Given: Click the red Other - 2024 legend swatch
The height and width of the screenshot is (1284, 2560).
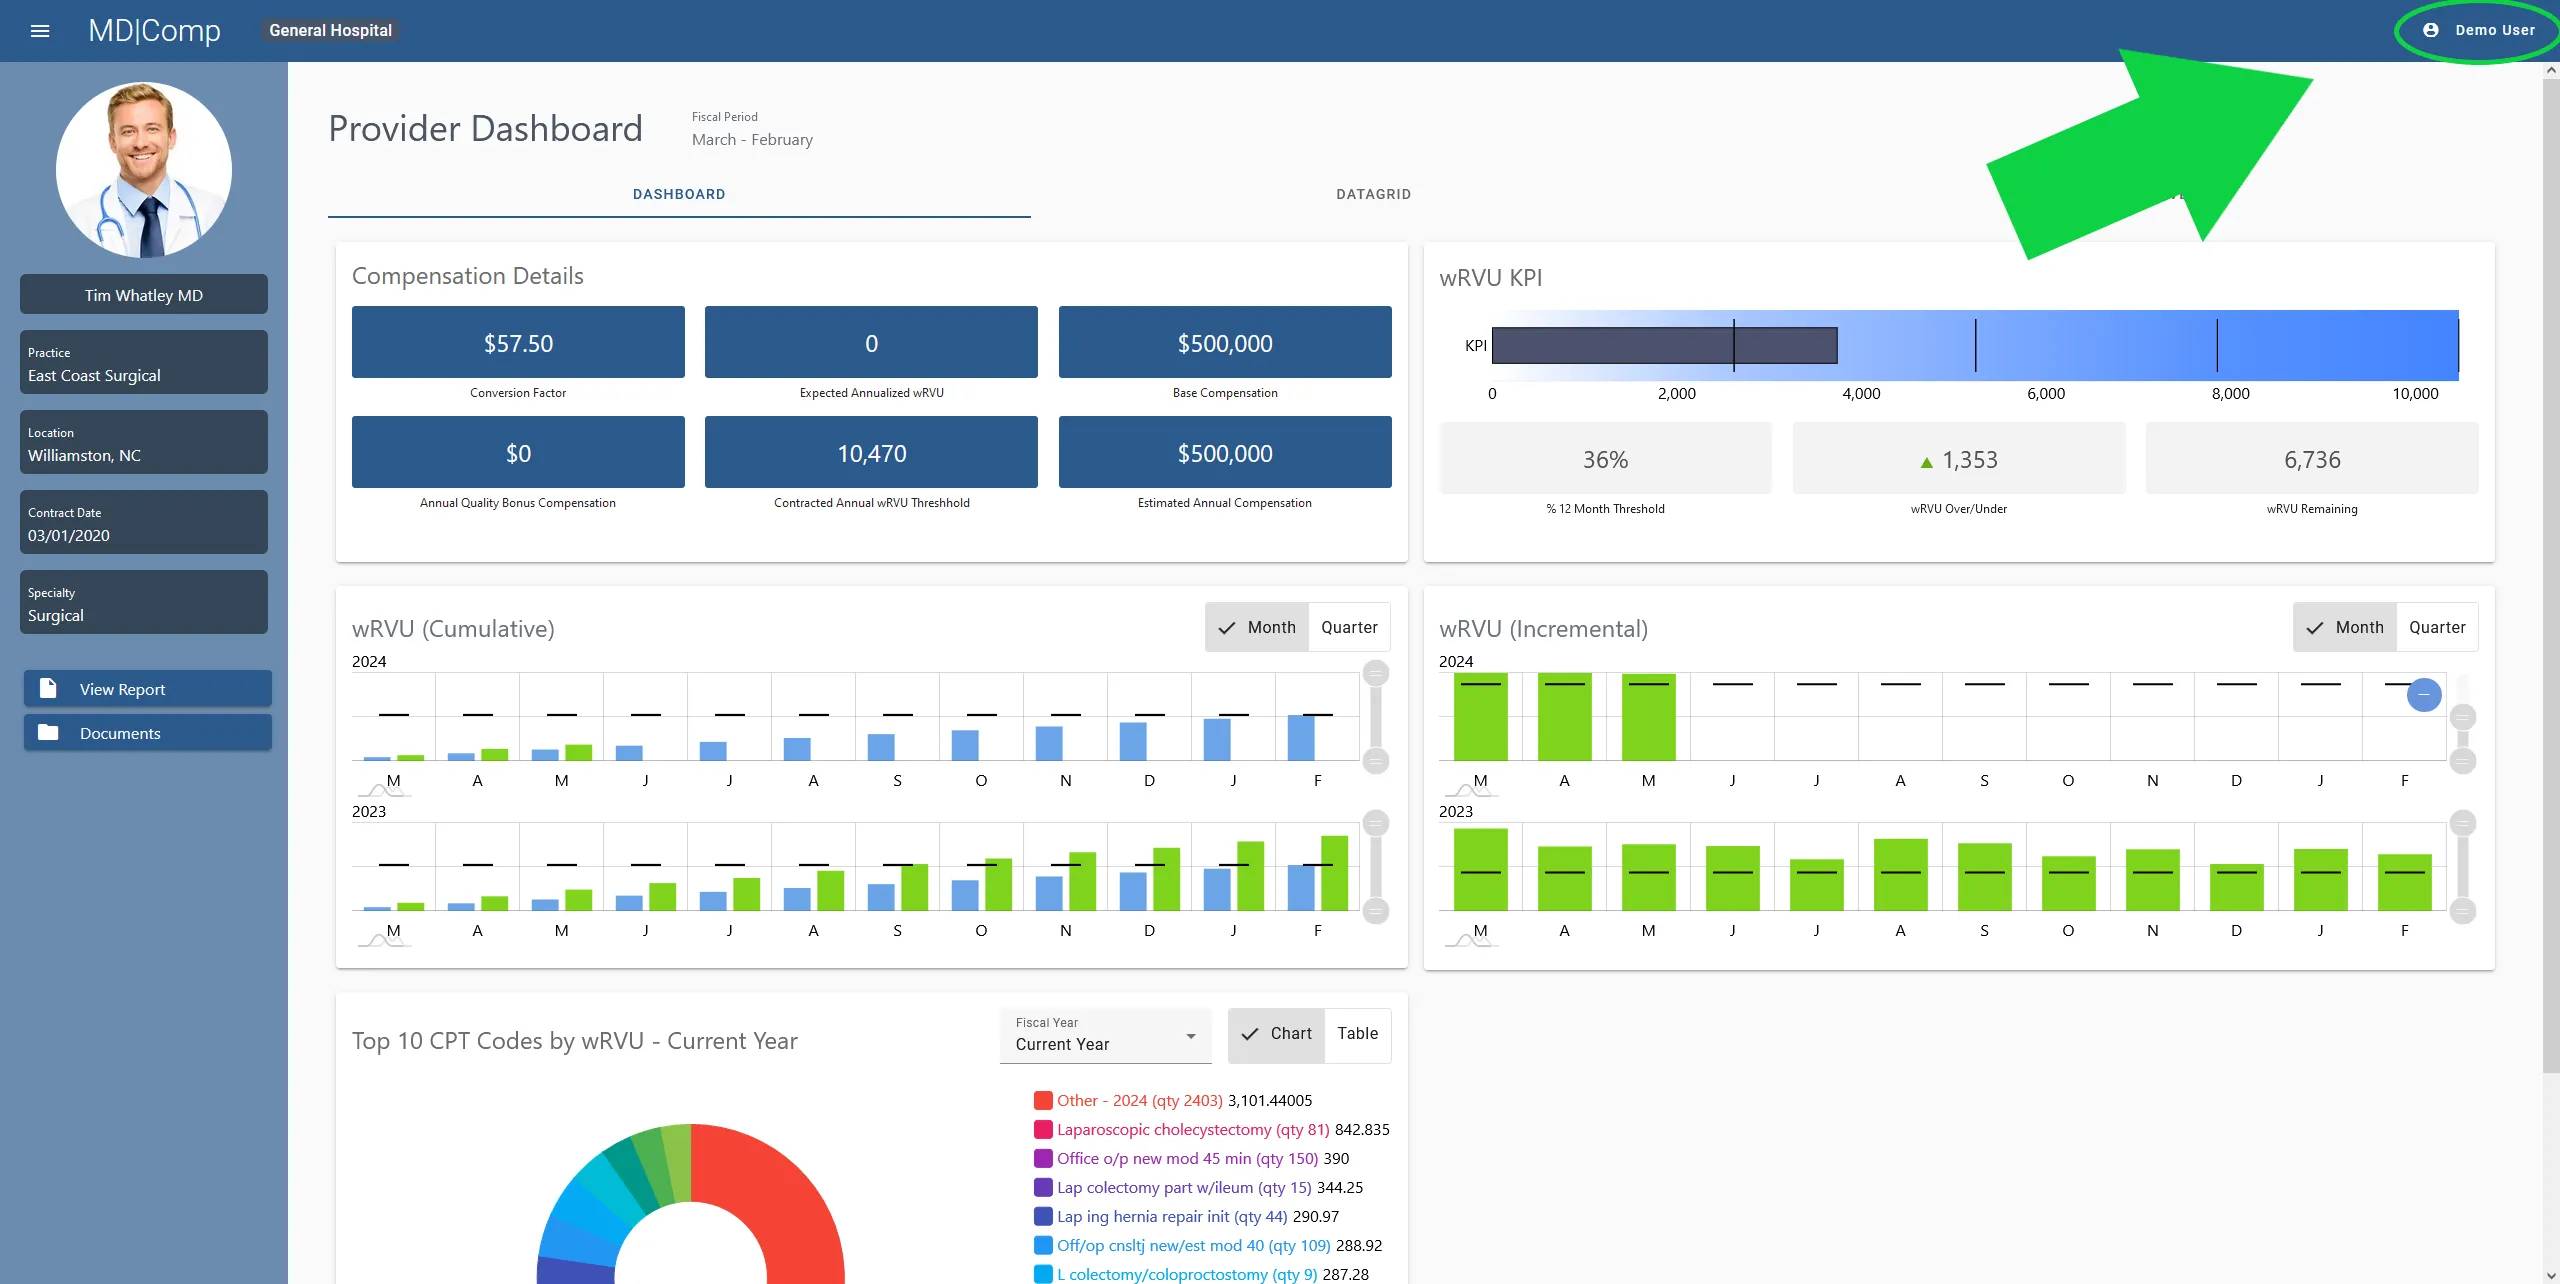Looking at the screenshot, I should [1043, 1100].
